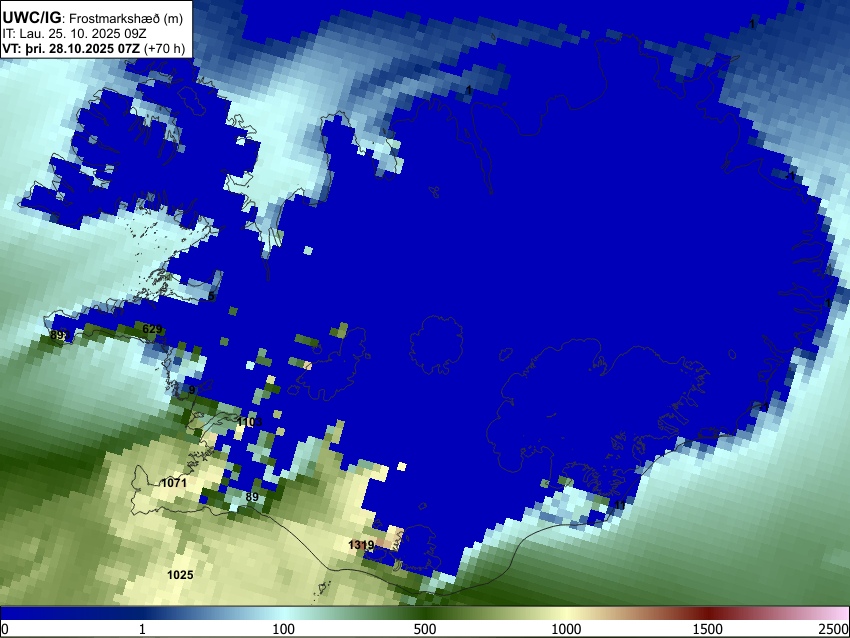Click the map value 89 near southwest coast
The width and height of the screenshot is (850, 638).
click(x=252, y=497)
